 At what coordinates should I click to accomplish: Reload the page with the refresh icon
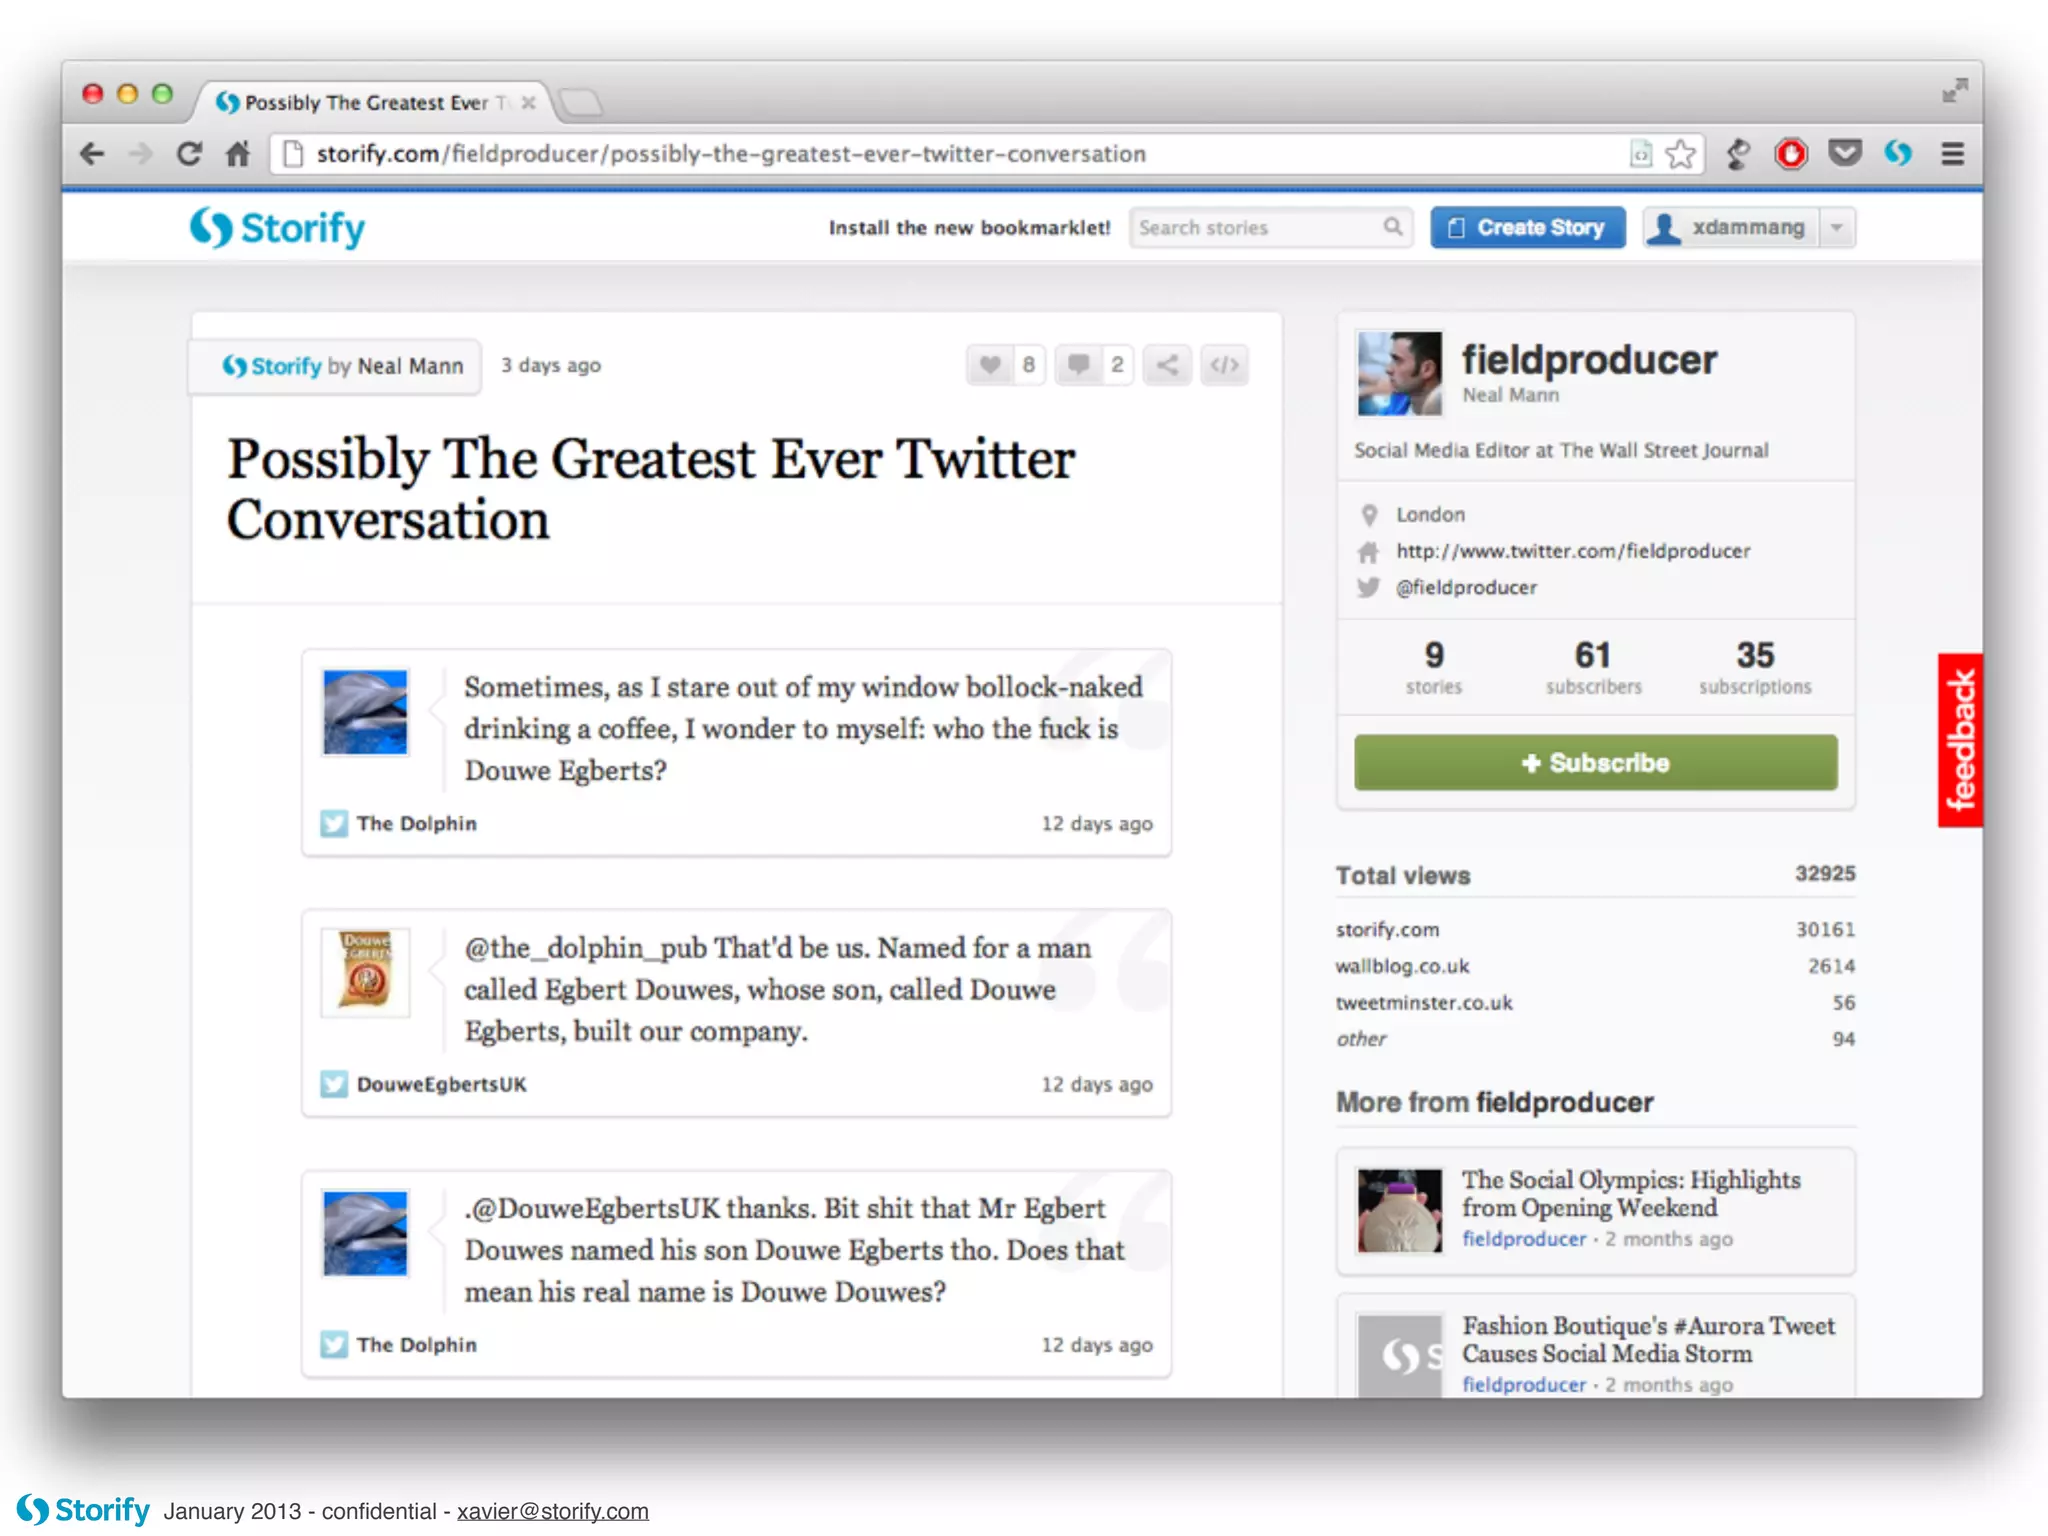coord(189,154)
